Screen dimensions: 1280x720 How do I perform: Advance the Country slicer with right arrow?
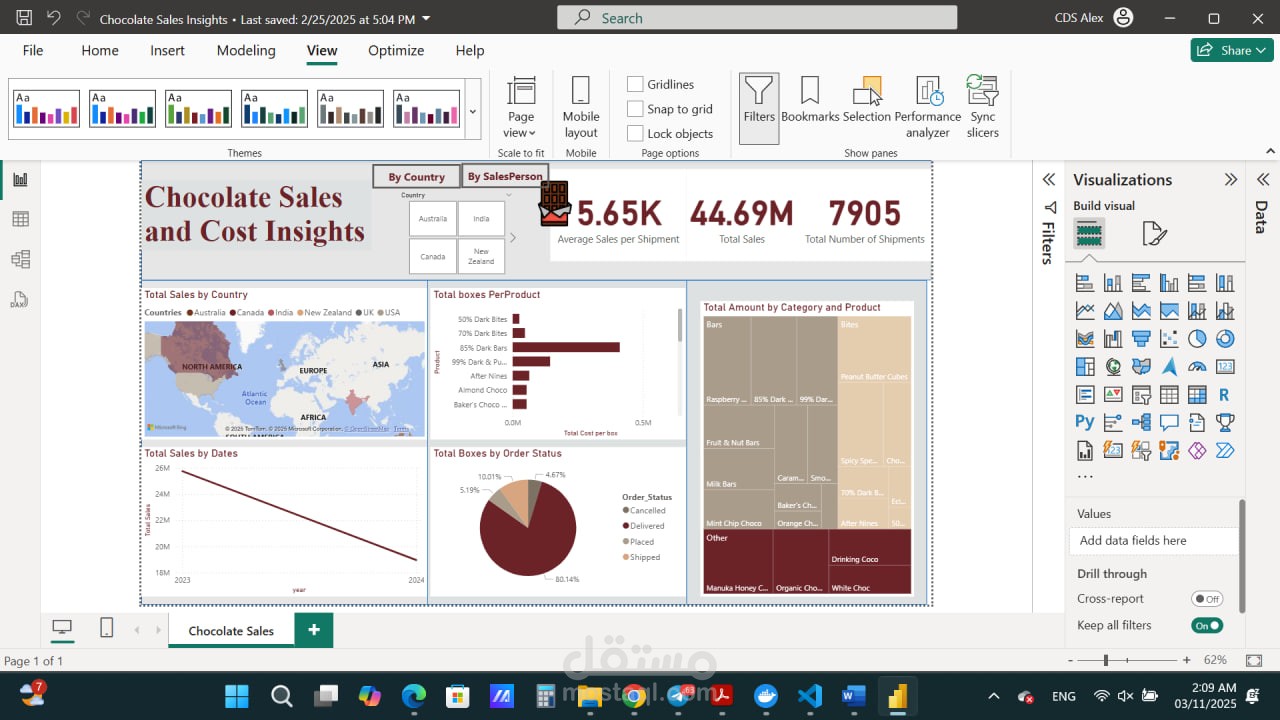tap(513, 238)
